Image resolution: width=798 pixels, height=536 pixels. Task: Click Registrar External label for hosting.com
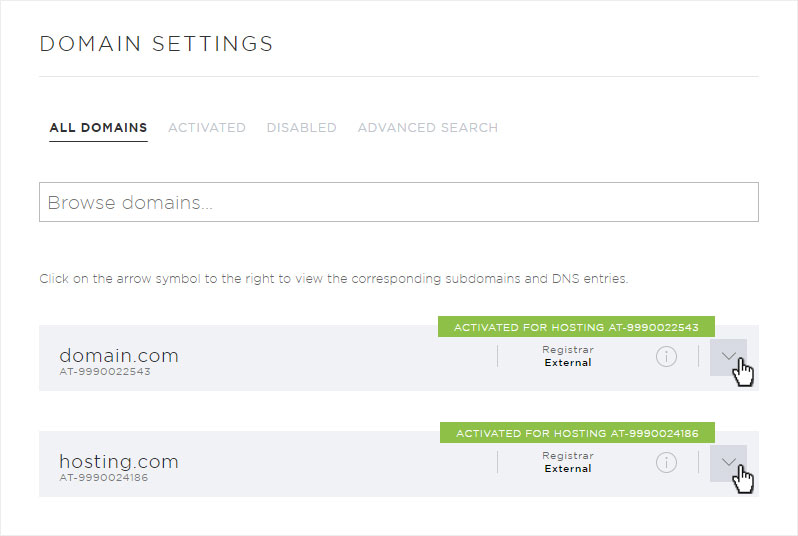coord(568,462)
